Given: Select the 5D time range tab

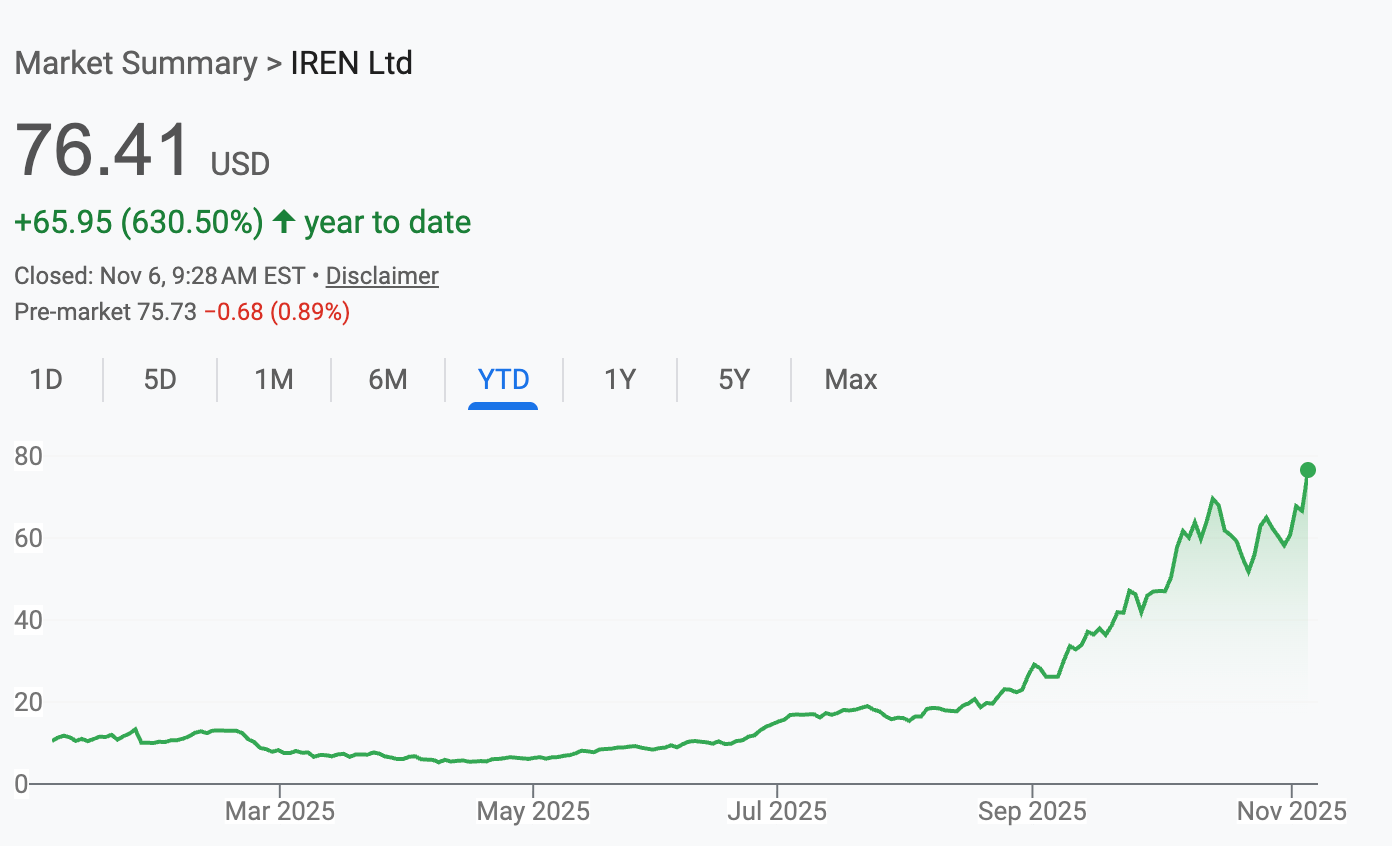Looking at the screenshot, I should 160,380.
